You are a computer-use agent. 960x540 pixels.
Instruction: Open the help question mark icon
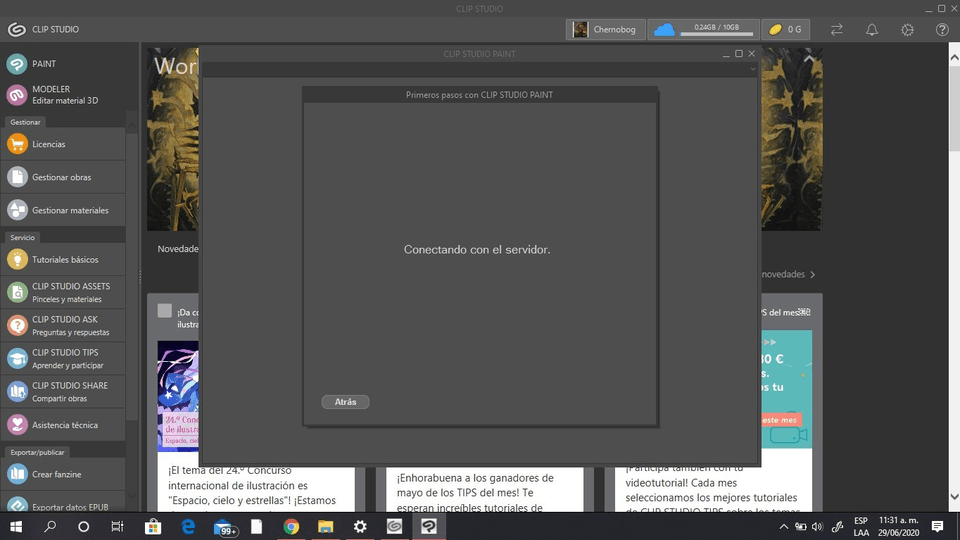(x=942, y=30)
